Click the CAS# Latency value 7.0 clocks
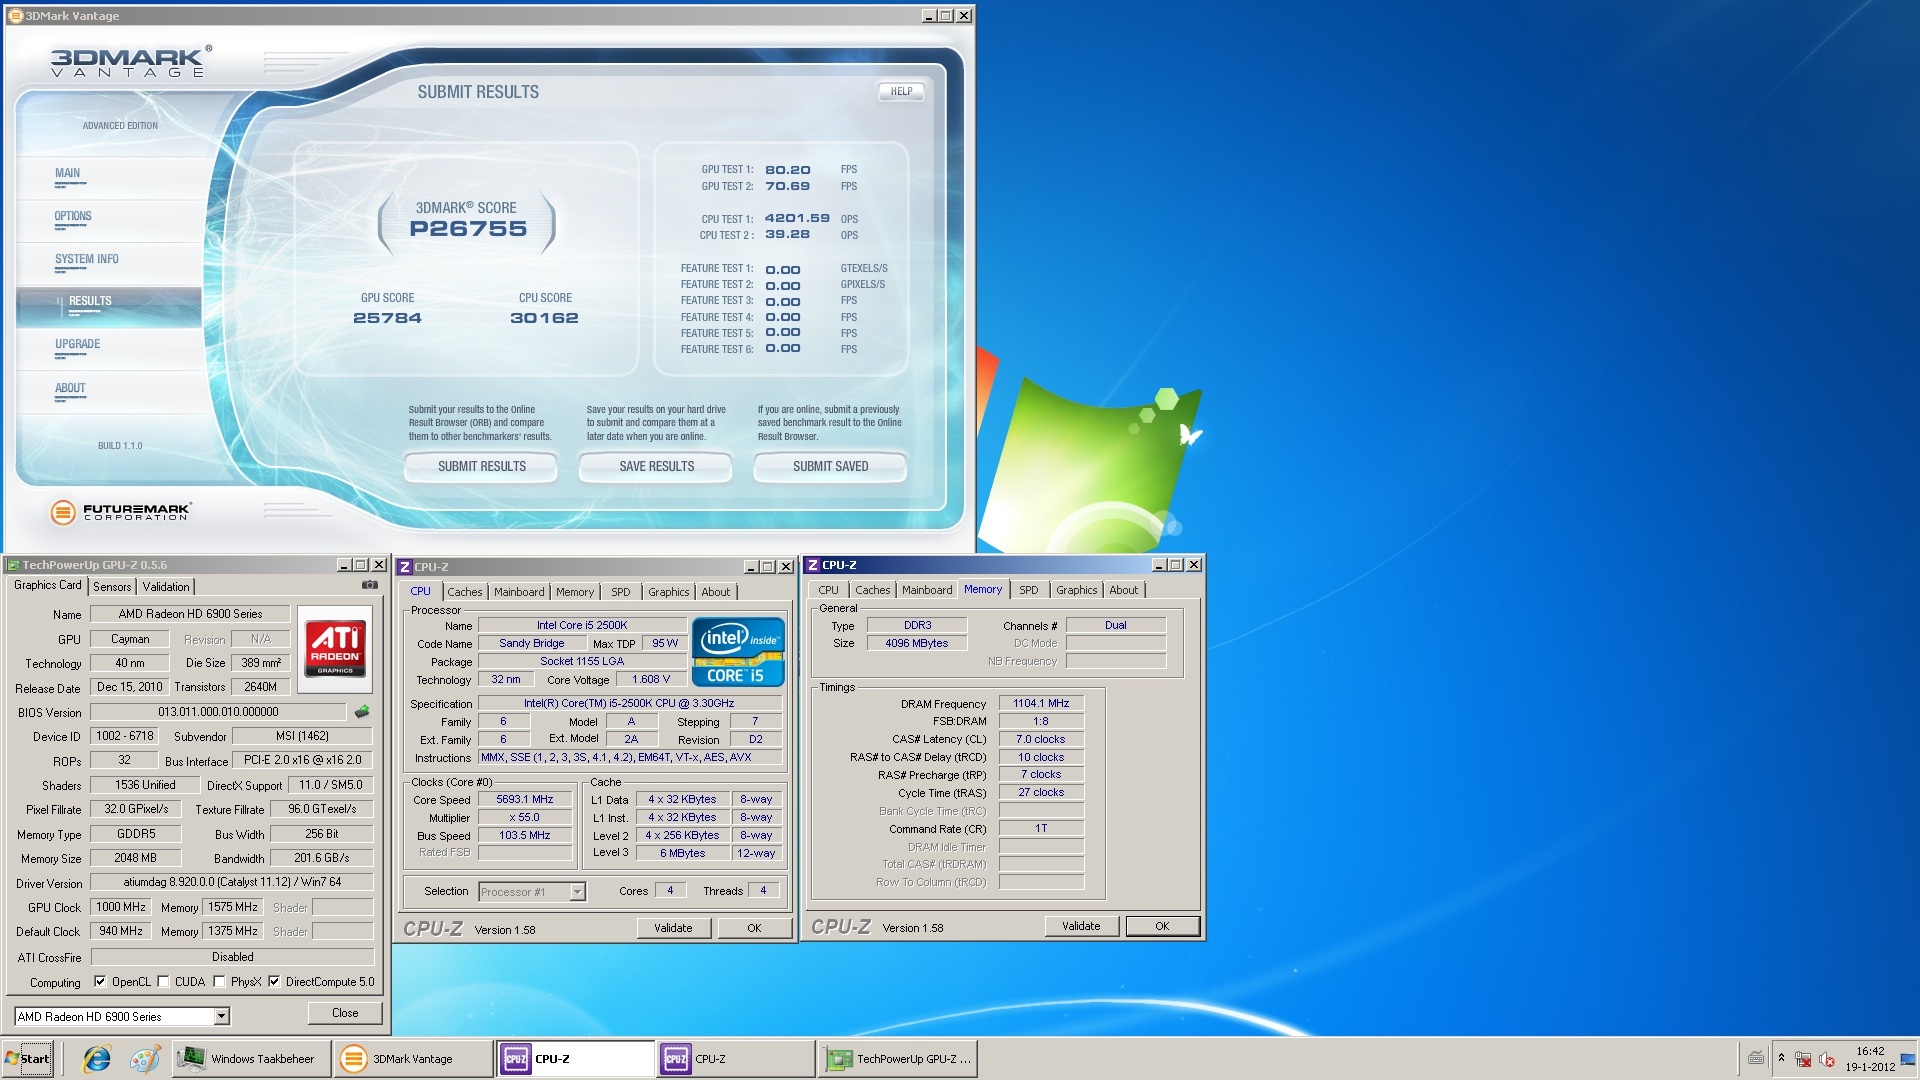Viewport: 1920px width, 1080px height. [1041, 739]
